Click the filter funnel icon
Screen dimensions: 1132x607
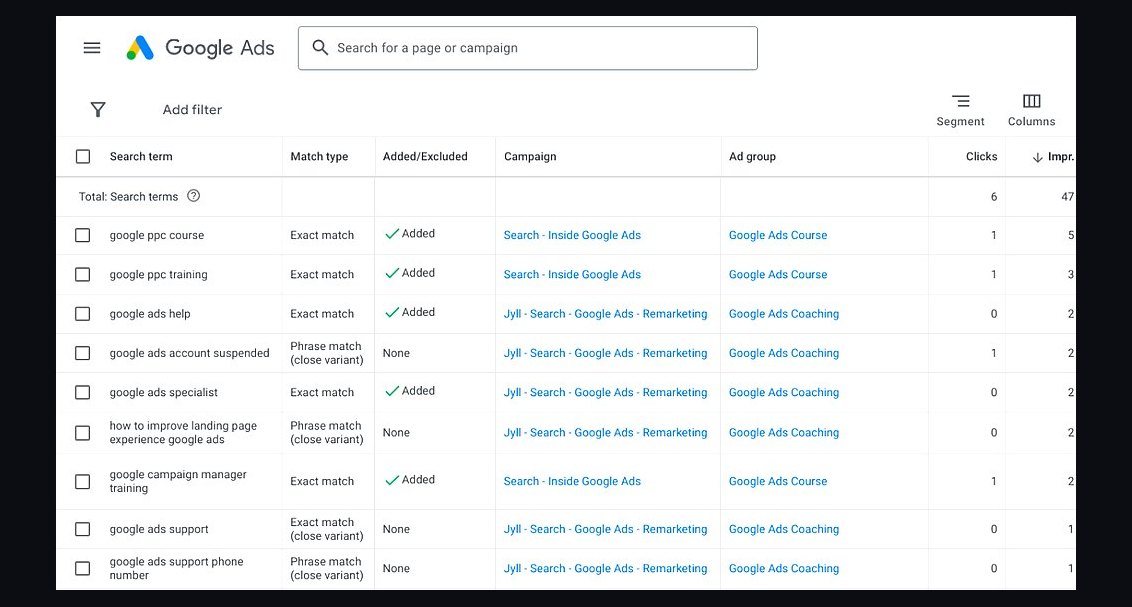click(98, 110)
